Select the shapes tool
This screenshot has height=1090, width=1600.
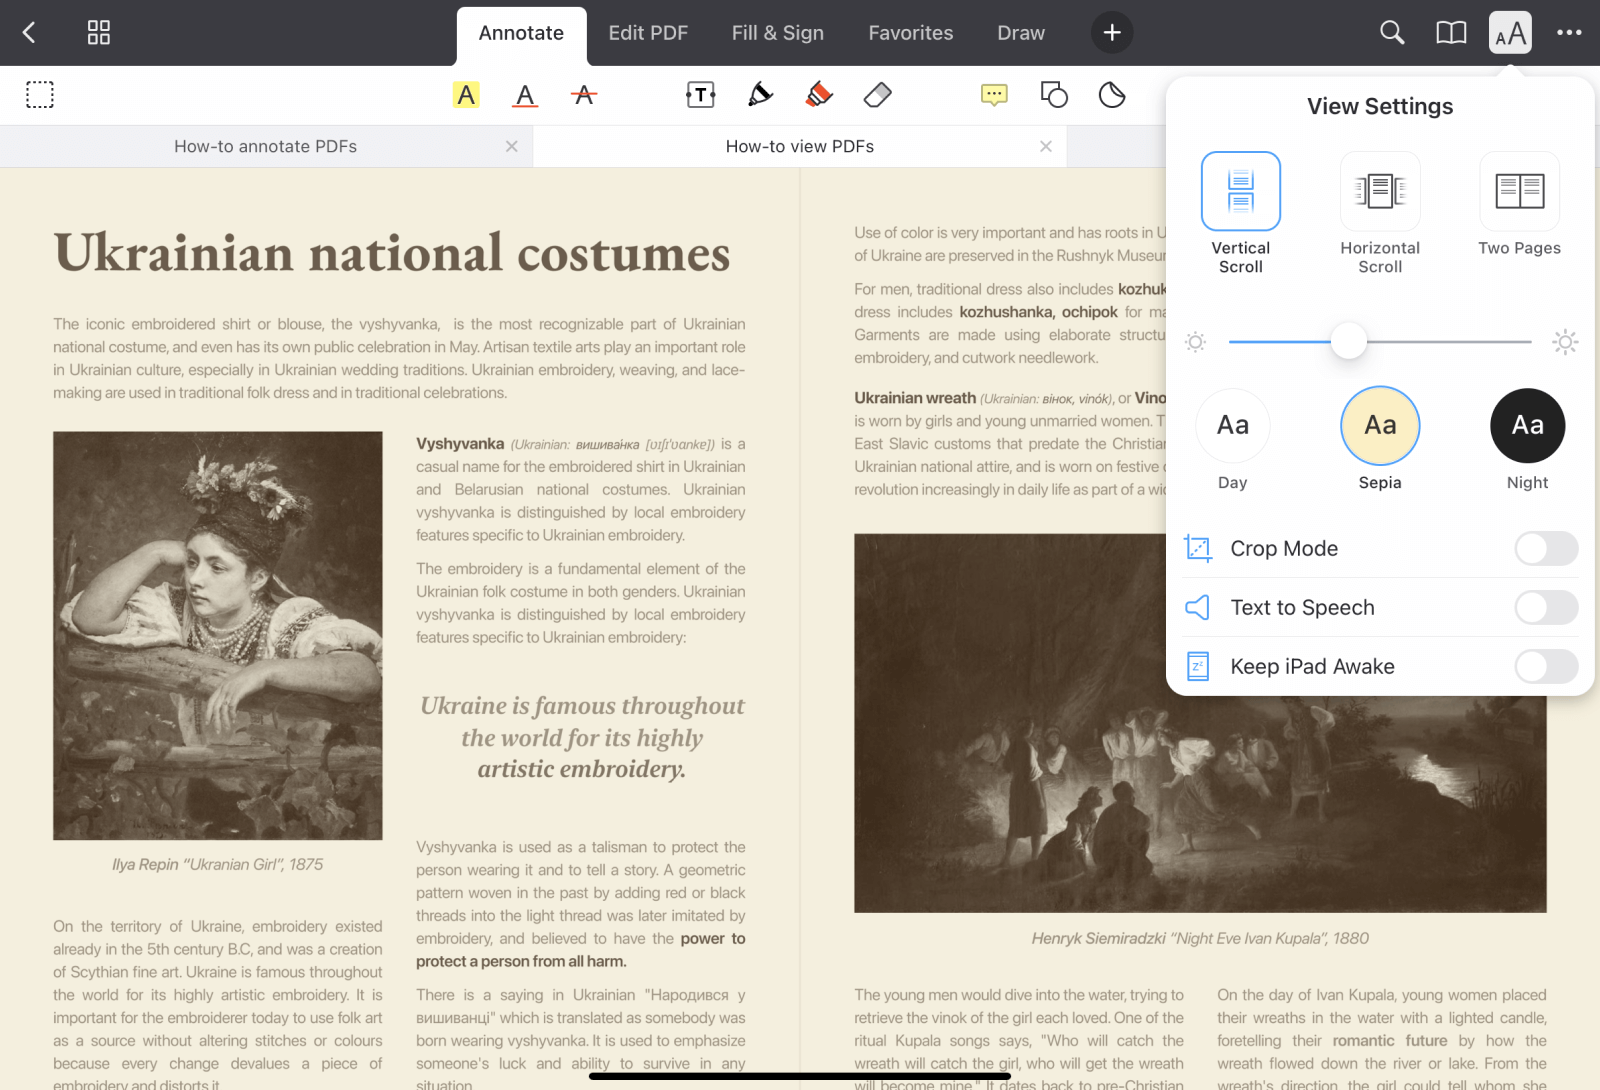point(1054,95)
